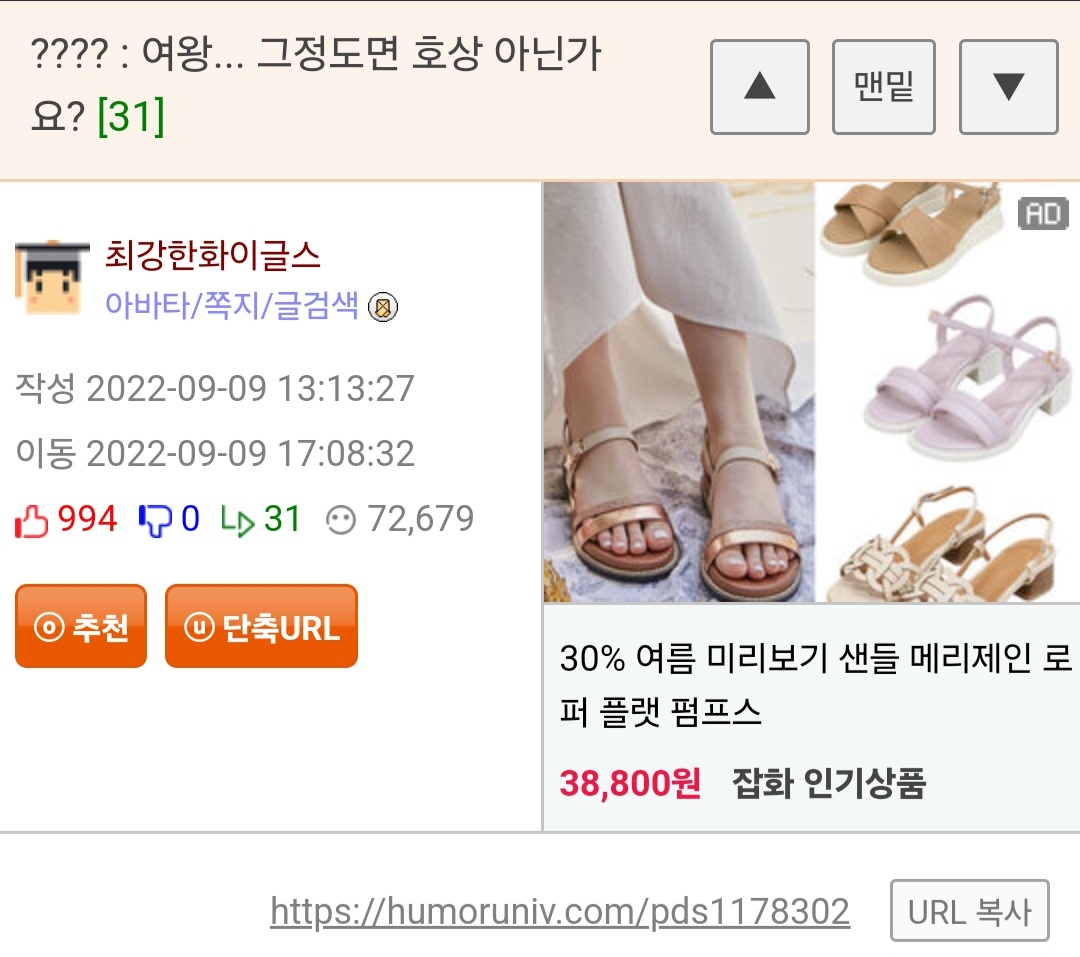Viewport: 1080px width, 957px height.
Task: Open the author's pixel avatar with graduation cap
Action: pos(52,278)
